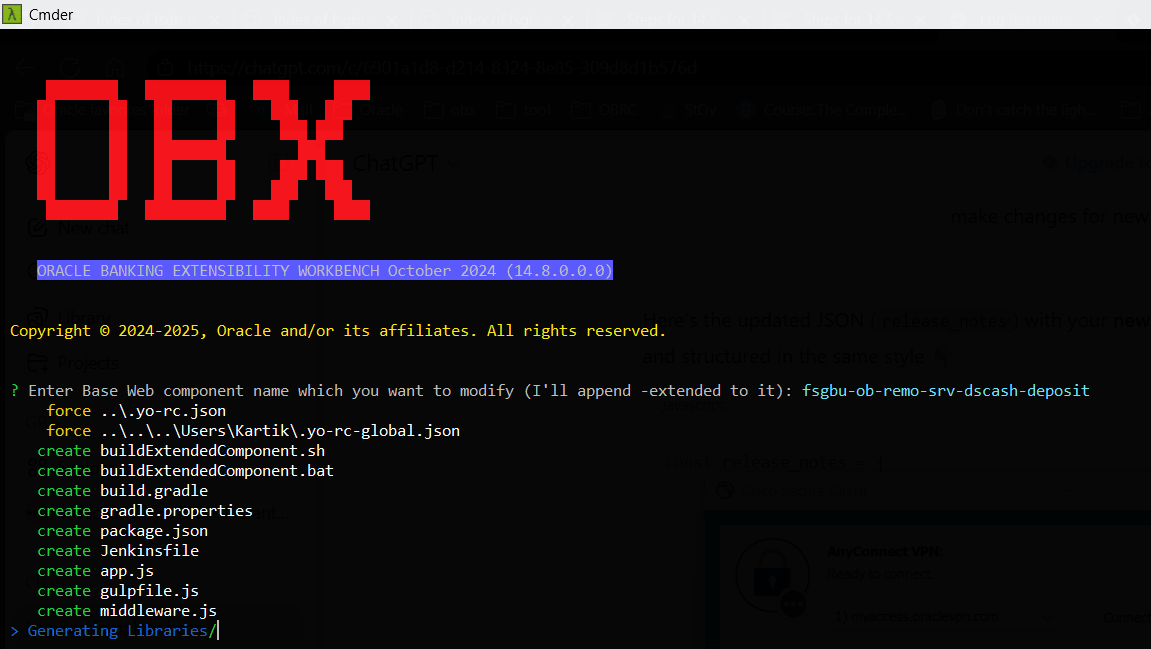This screenshot has height=649, width=1151.
Task: Click the middleware.js file entry
Action: 159,611
